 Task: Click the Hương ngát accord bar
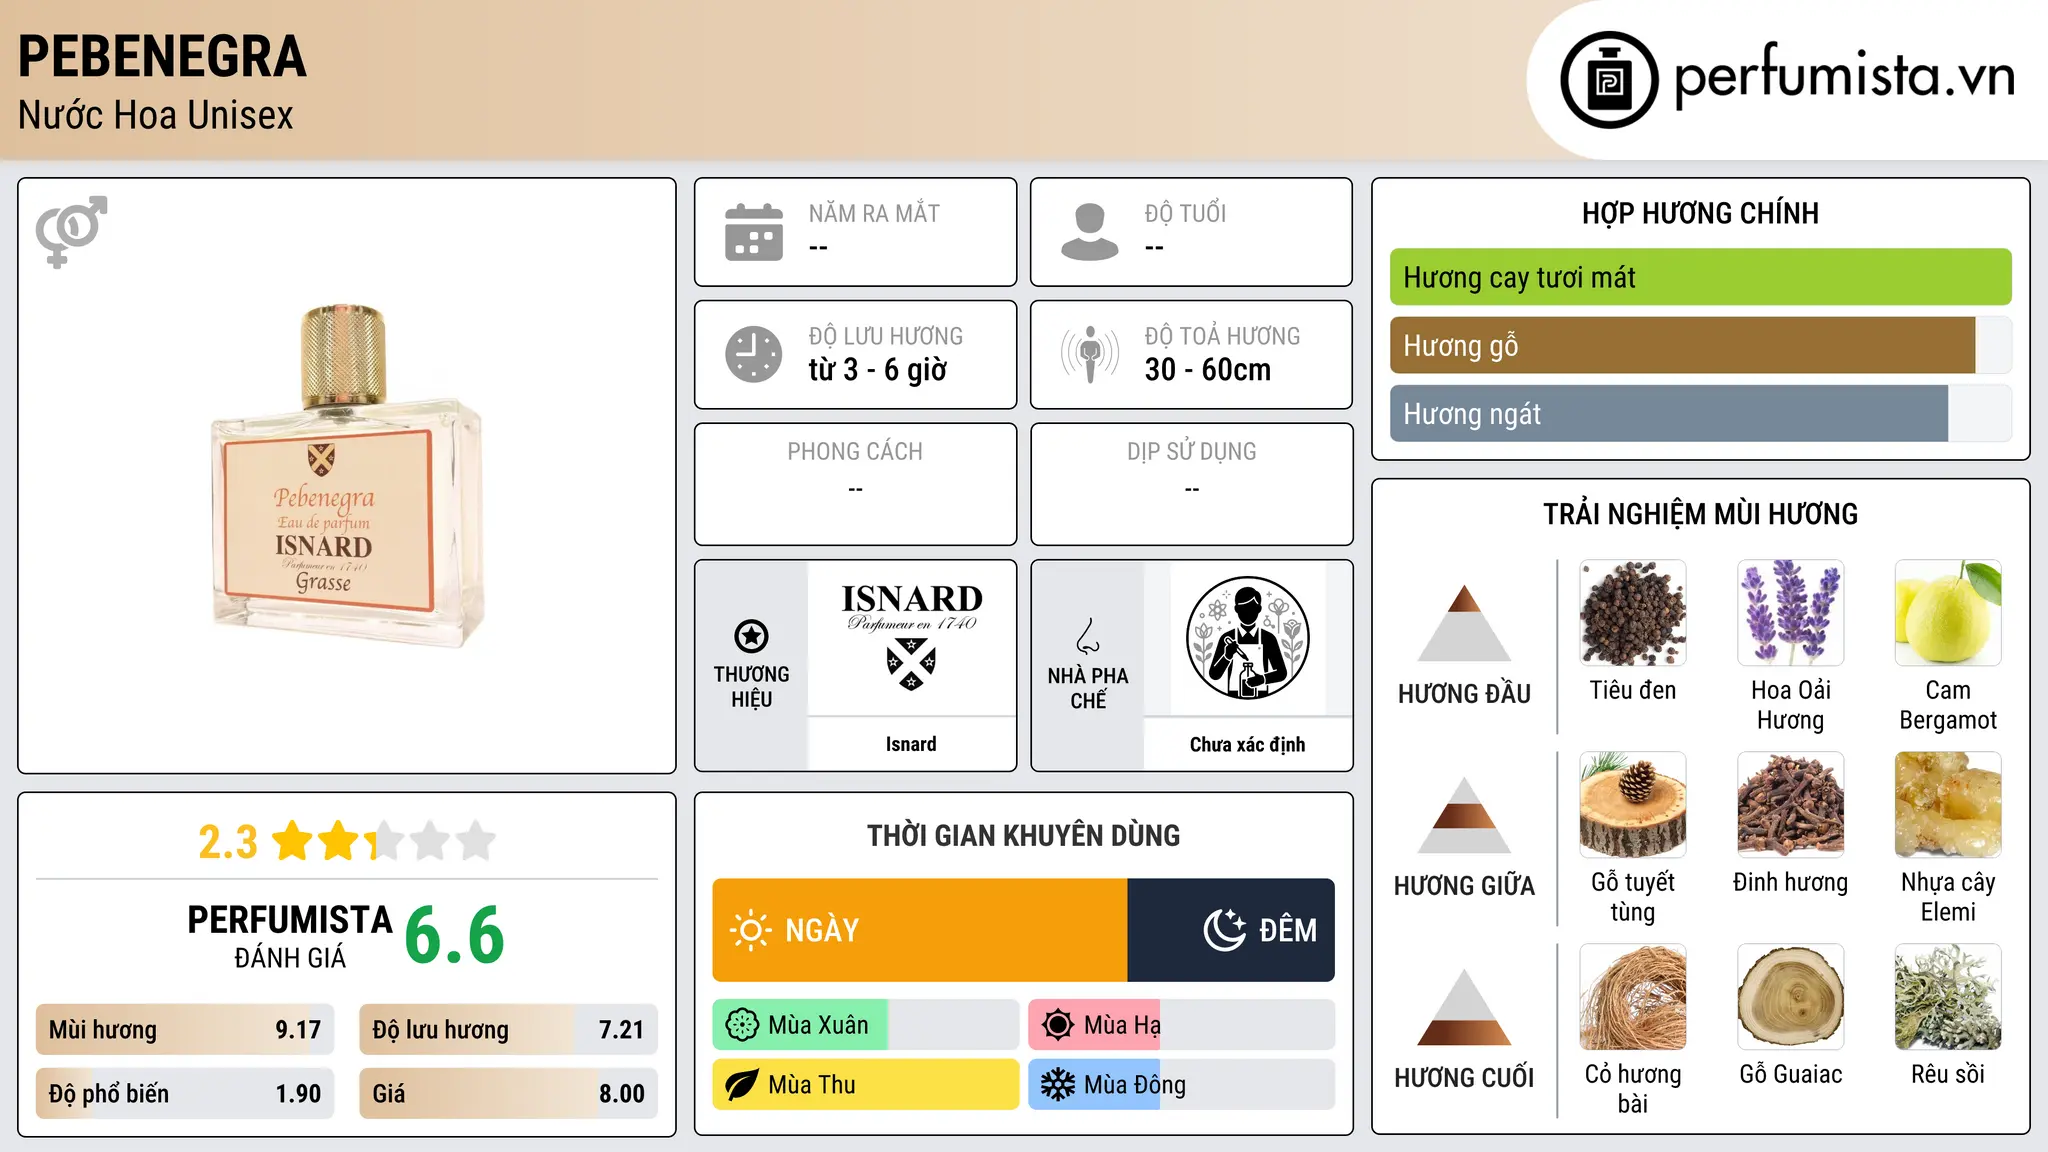[x=1700, y=413]
